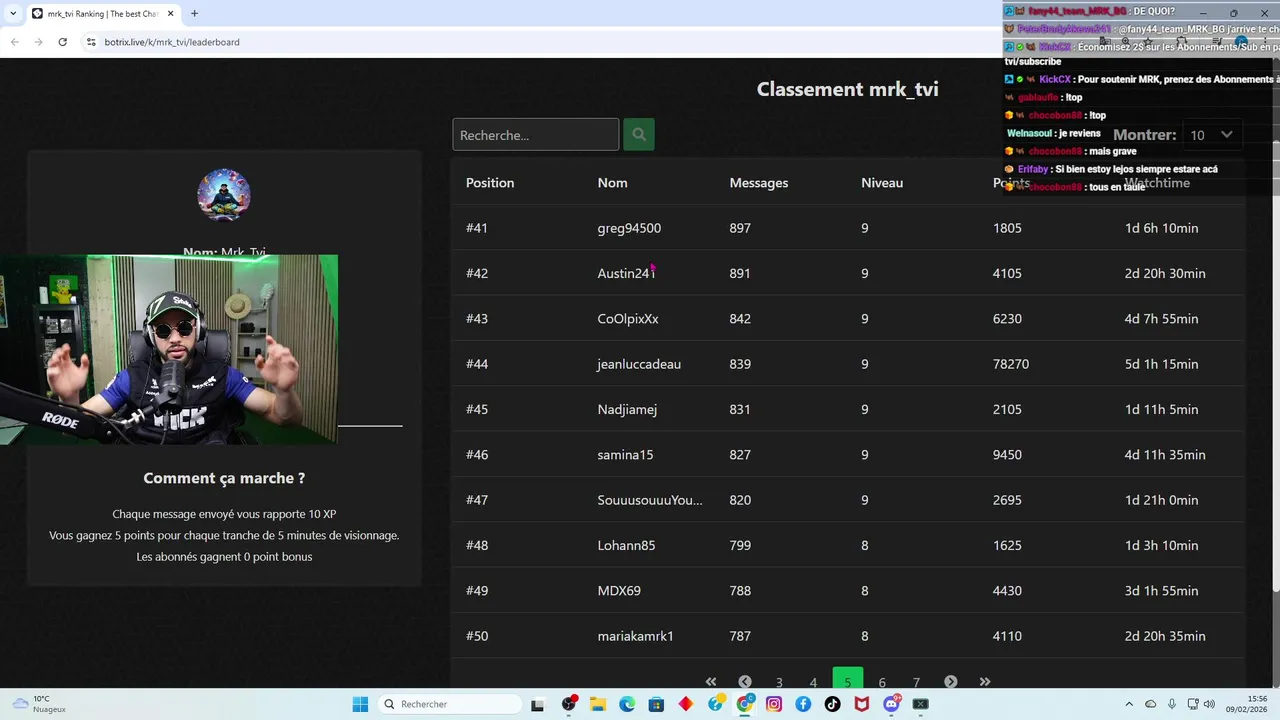This screenshot has height=720, width=1280.
Task: Open TikTok from the taskbar
Action: [x=832, y=704]
